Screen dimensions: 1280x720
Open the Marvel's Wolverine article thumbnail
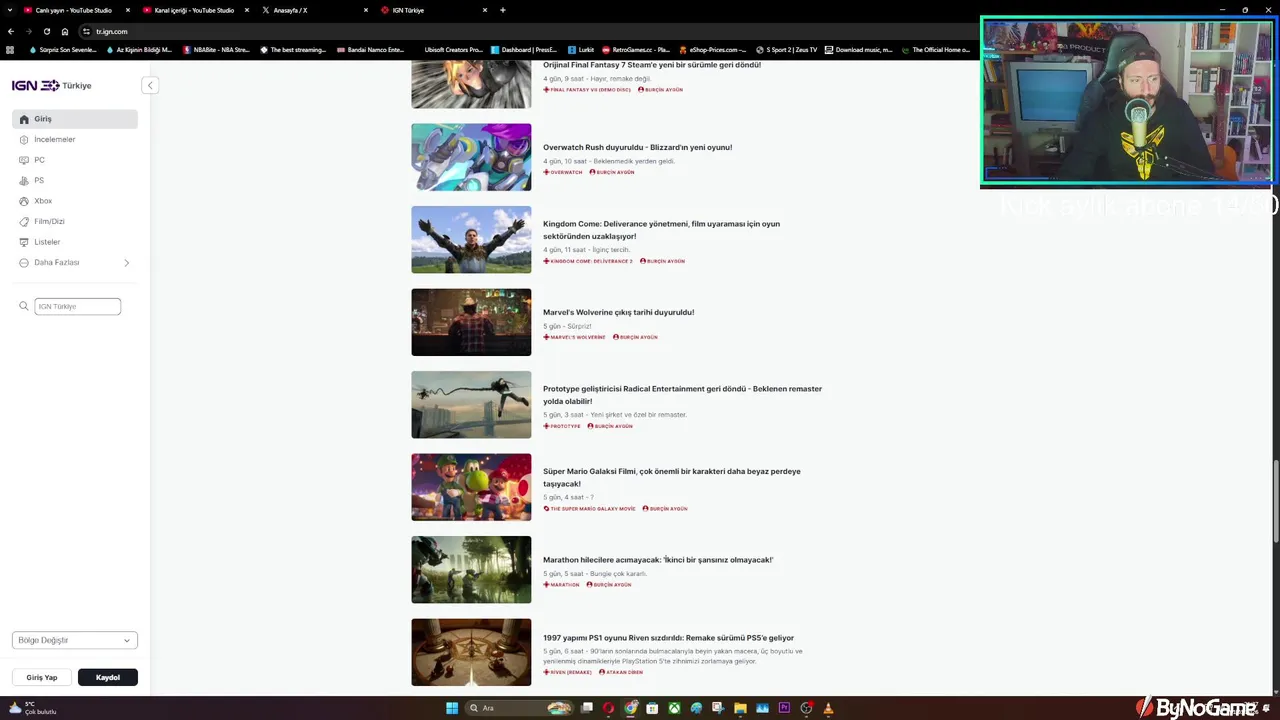471,322
